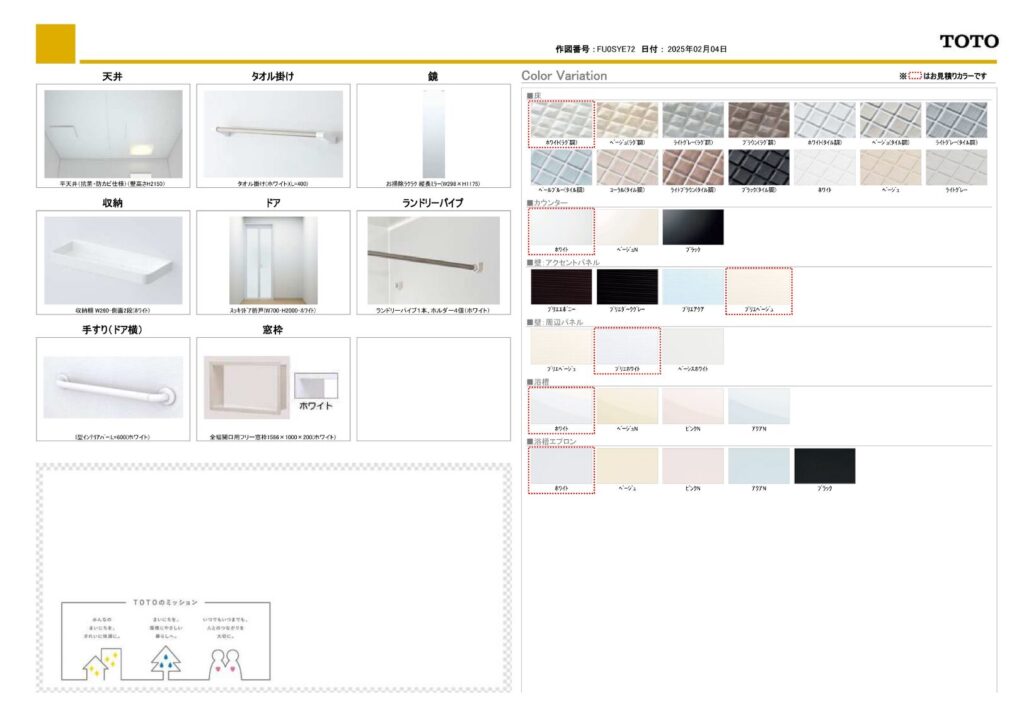Screen dimensions: 1024x709
Task: Click the red dotted legend box near お見積りカラー
Action: (914, 76)
